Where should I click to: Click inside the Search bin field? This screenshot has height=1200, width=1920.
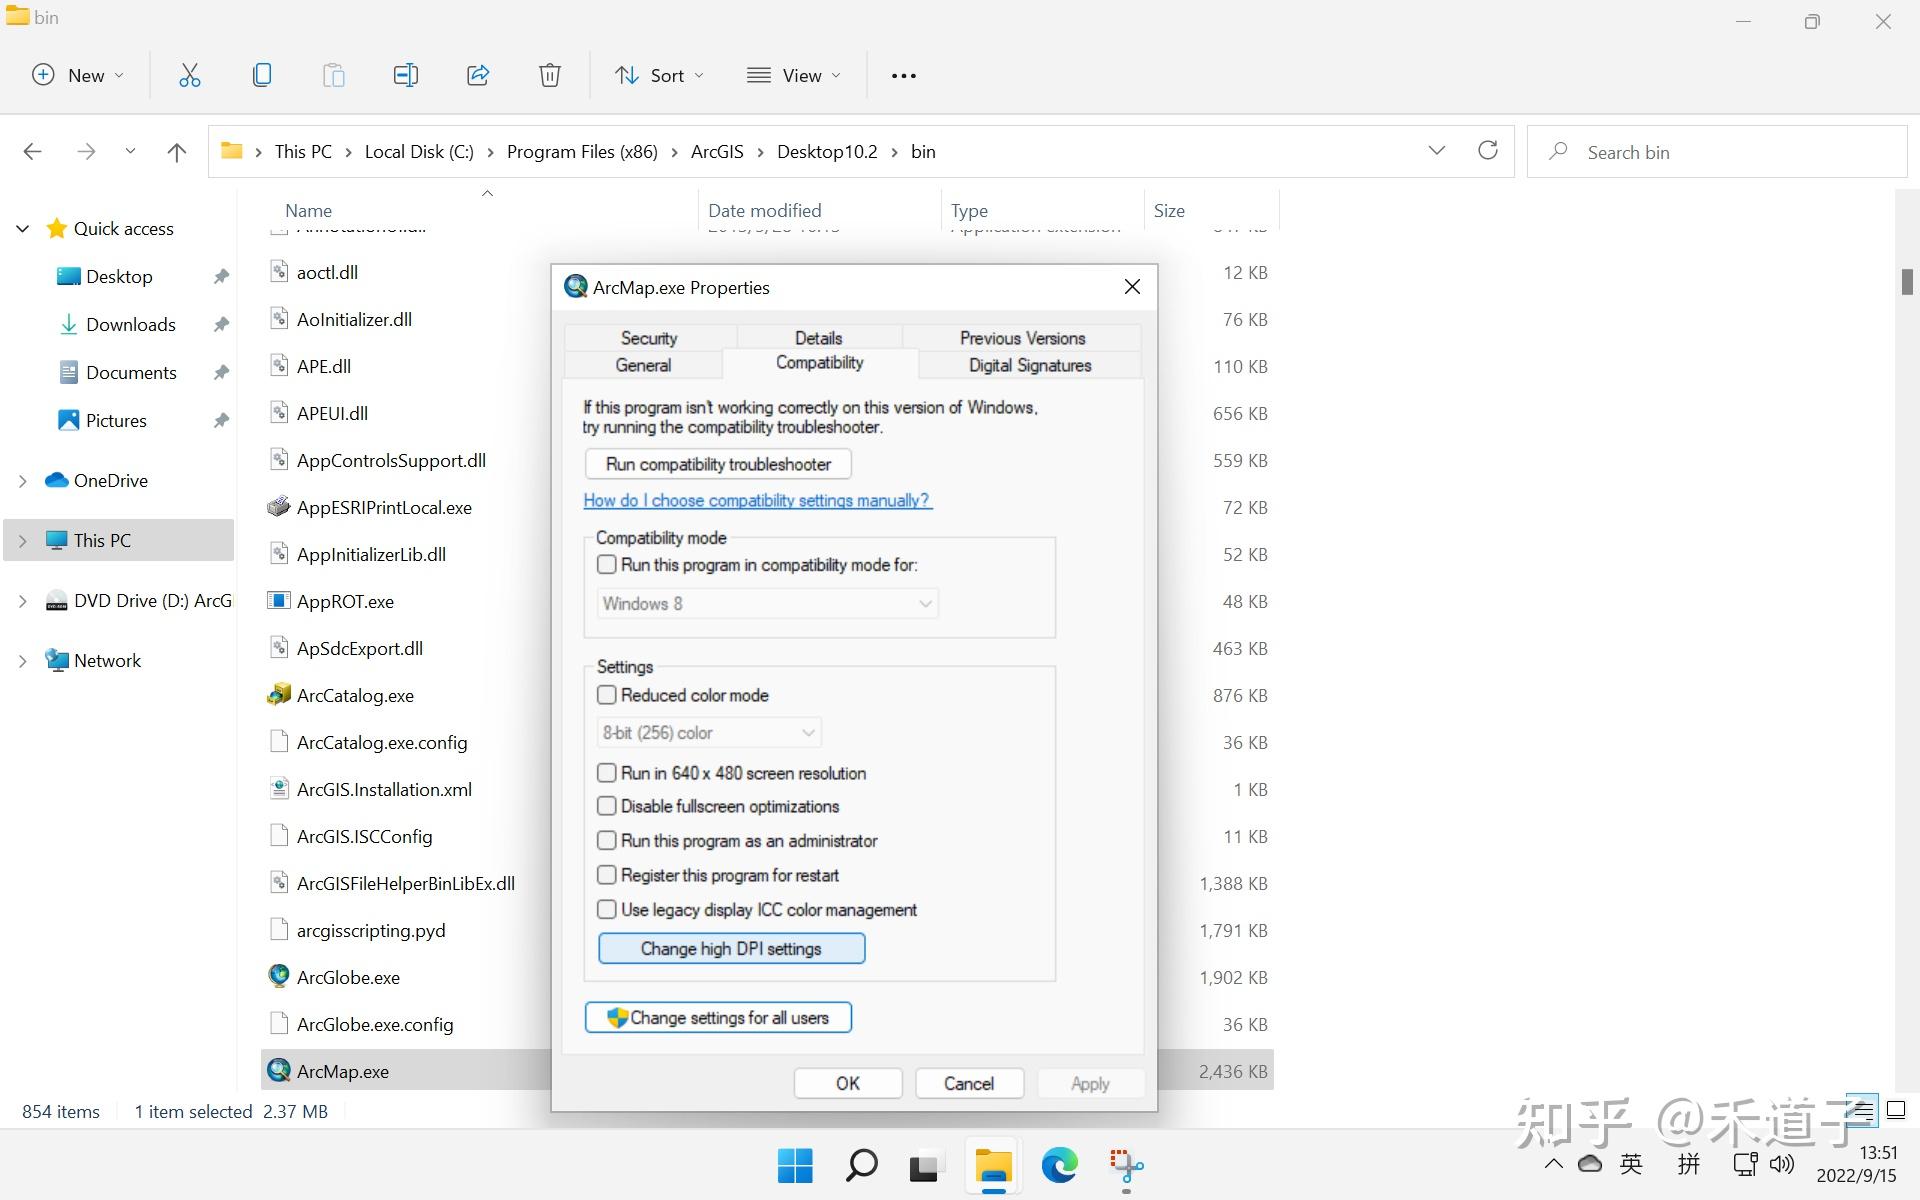point(1716,151)
